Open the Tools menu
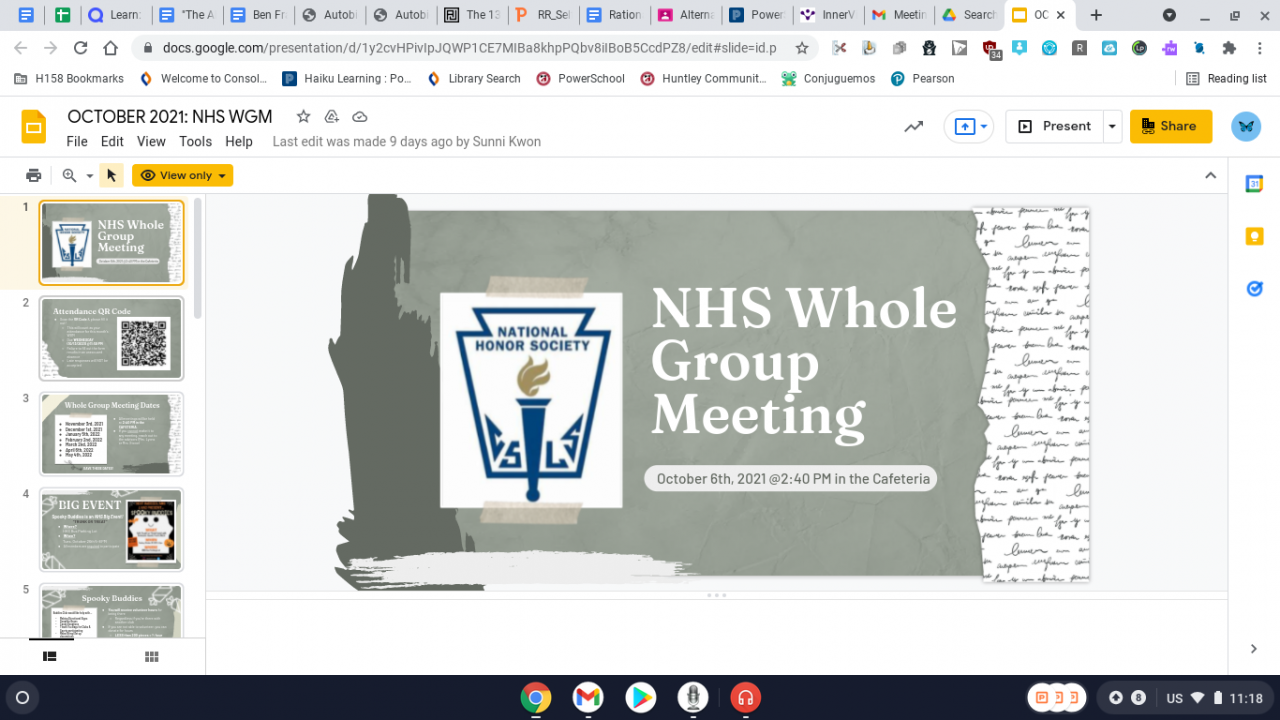This screenshot has width=1280, height=720. [196, 142]
